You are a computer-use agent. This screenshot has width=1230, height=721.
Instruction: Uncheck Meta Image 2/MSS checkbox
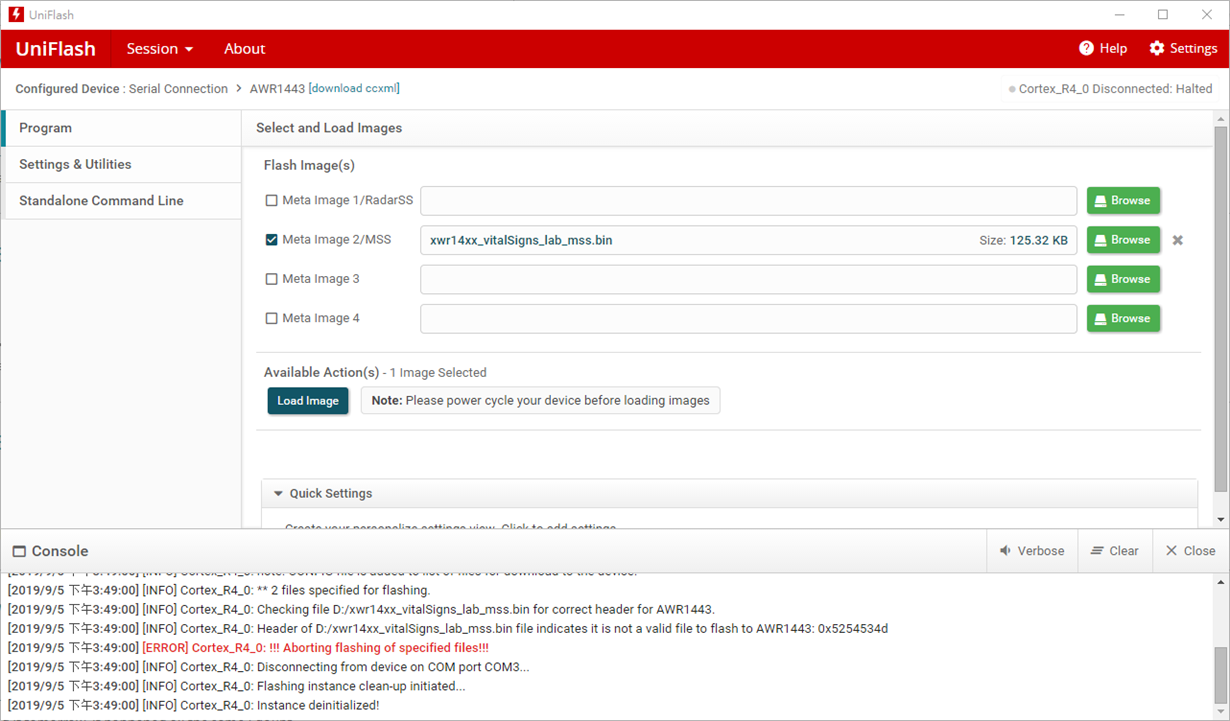[271, 240]
